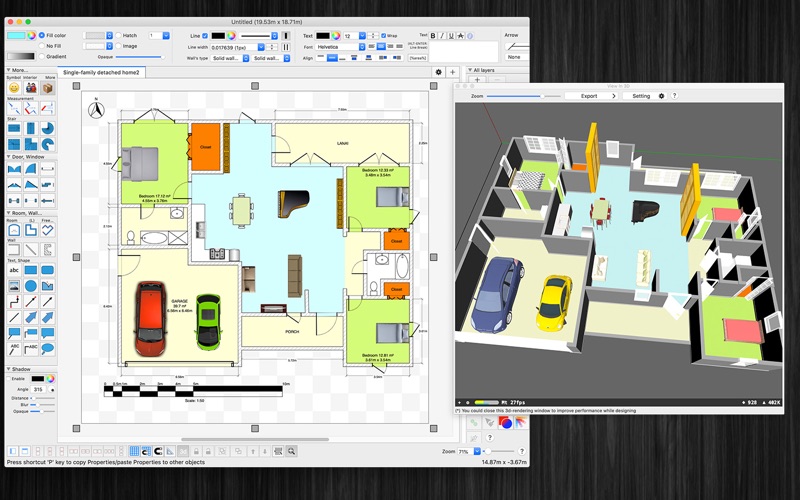The height and width of the screenshot is (500, 800).
Task: Select the double-door tool in Door, Window
Action: 14,169
